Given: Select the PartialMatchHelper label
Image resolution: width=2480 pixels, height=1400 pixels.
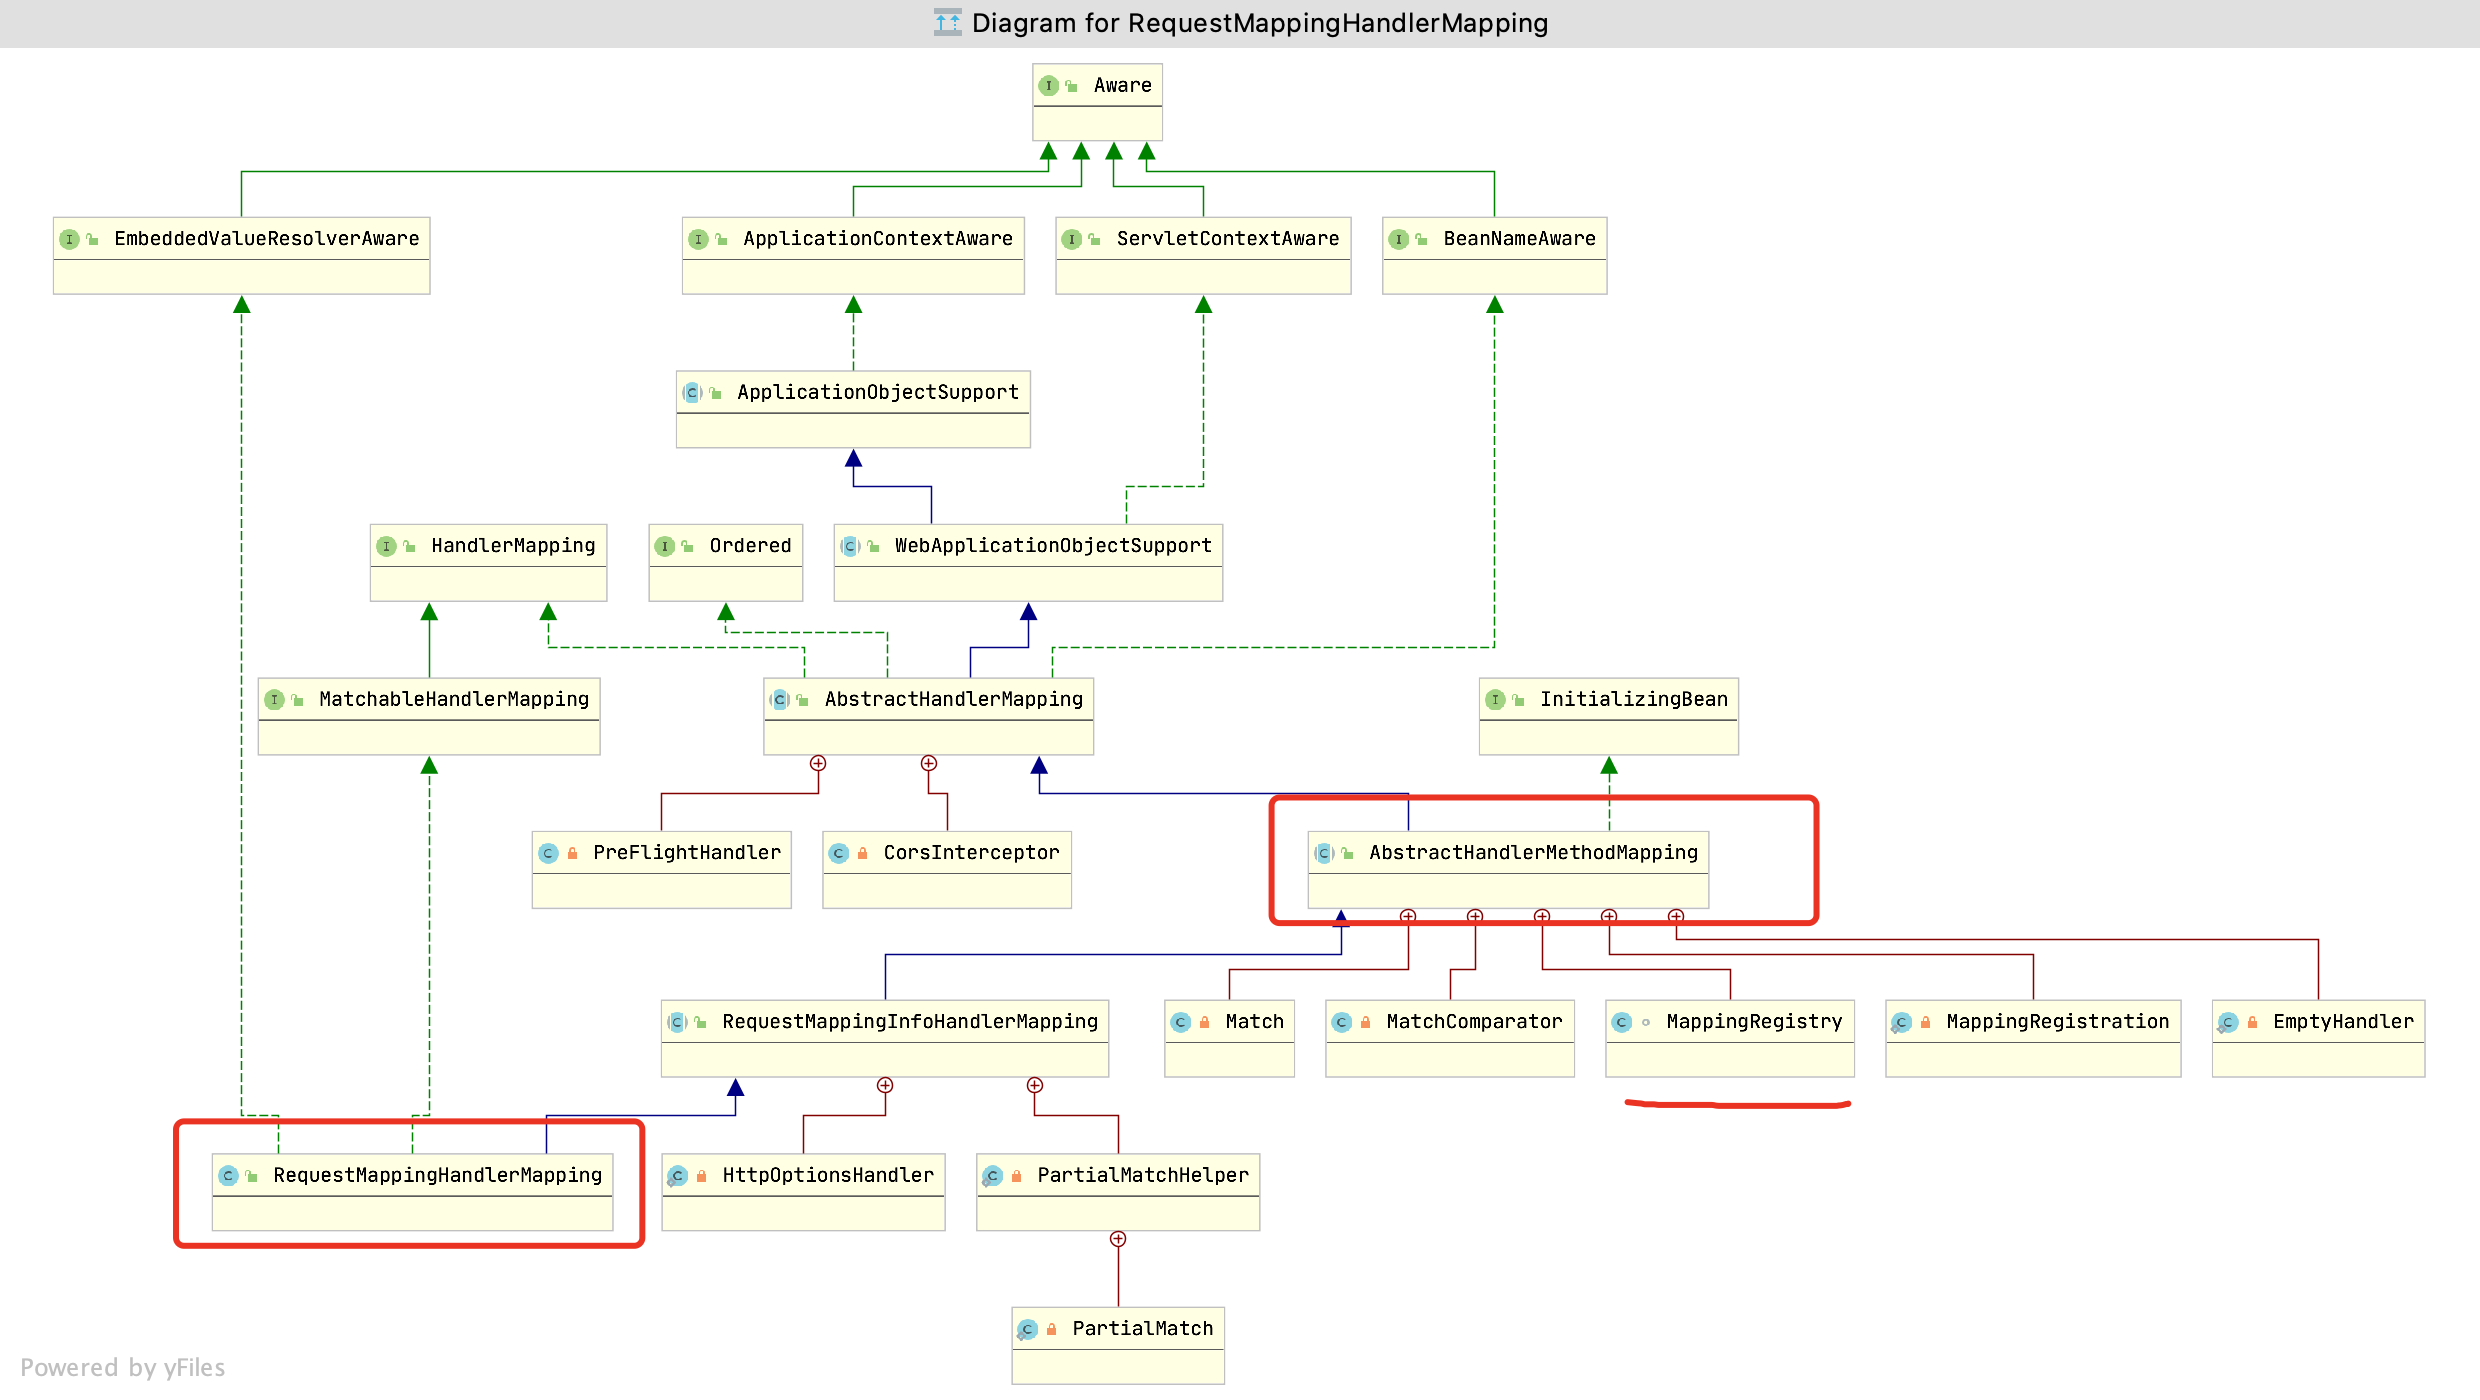Looking at the screenshot, I should pyautogui.click(x=1143, y=1176).
